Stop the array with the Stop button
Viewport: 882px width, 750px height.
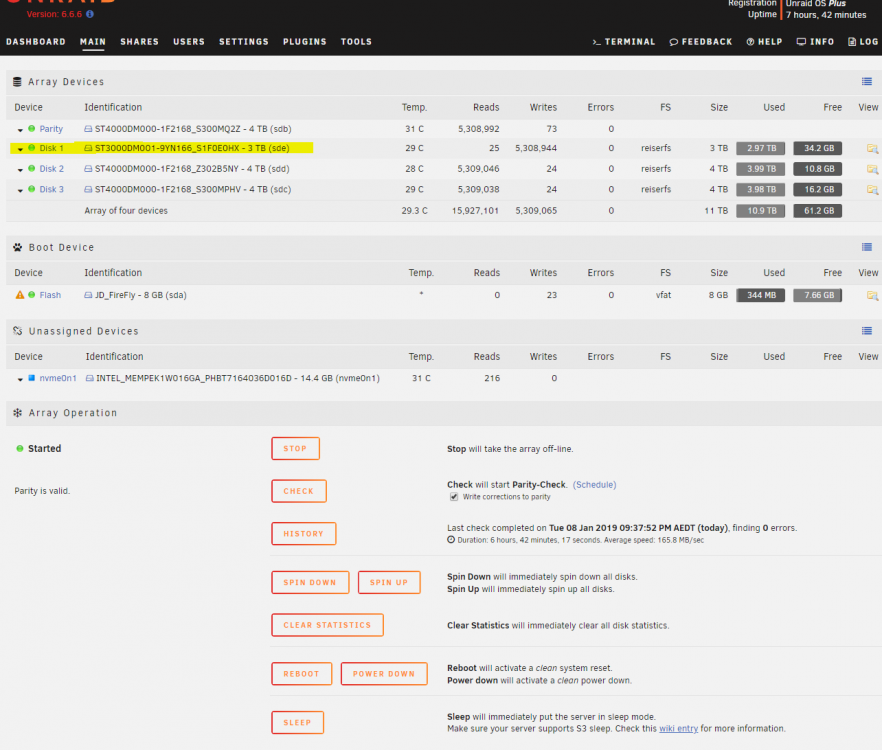(x=295, y=448)
